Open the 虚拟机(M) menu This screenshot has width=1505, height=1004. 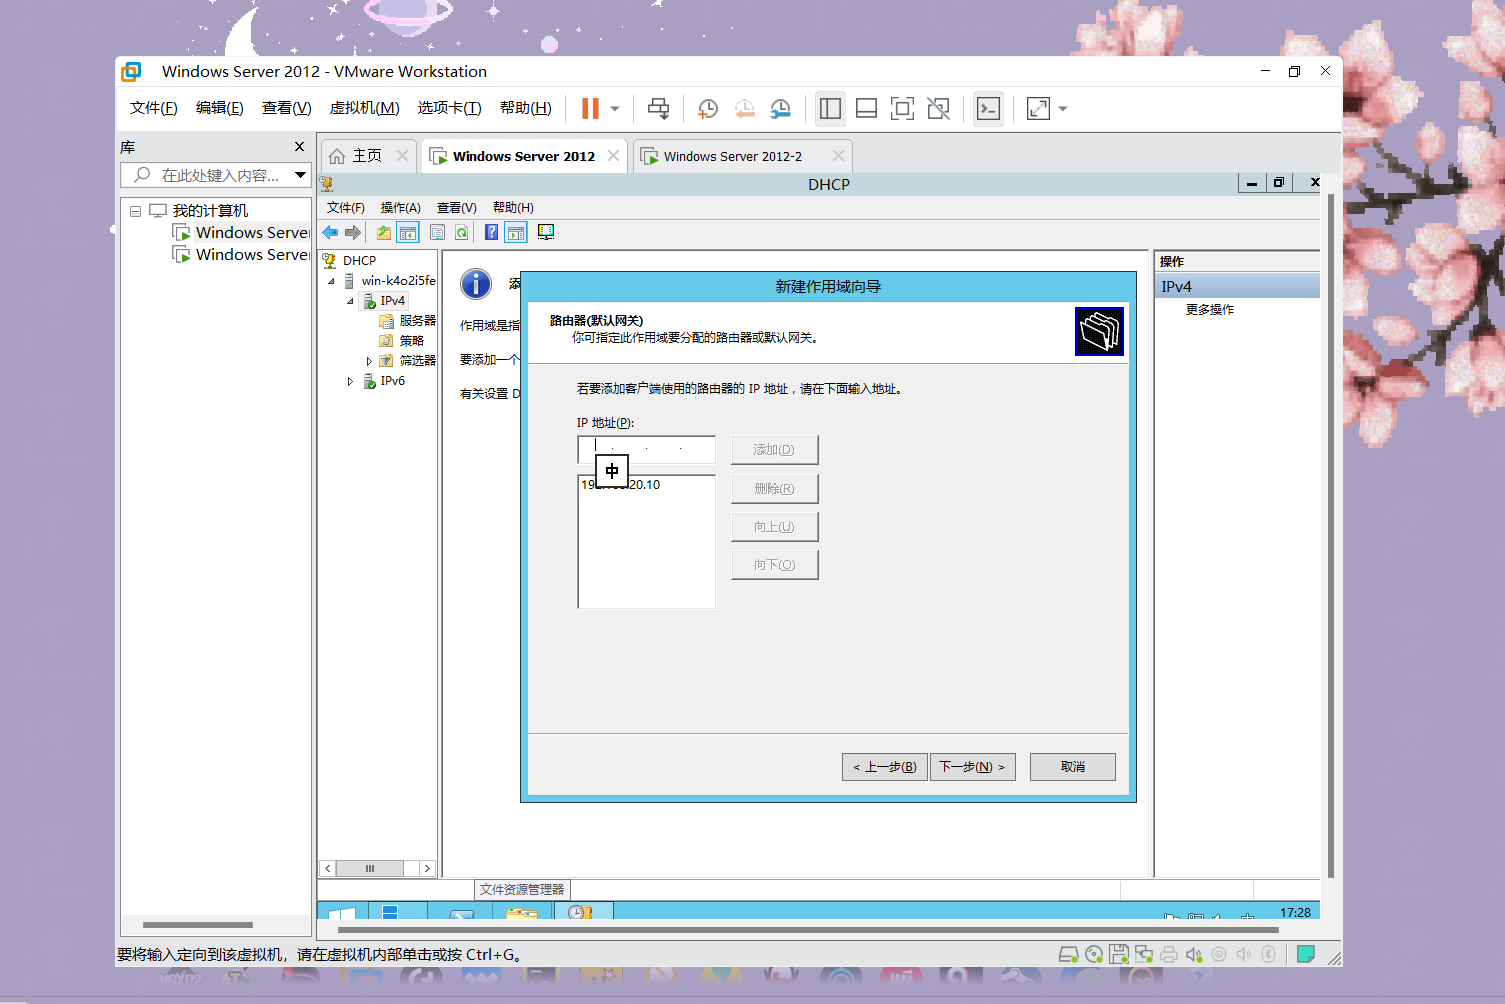(x=364, y=108)
